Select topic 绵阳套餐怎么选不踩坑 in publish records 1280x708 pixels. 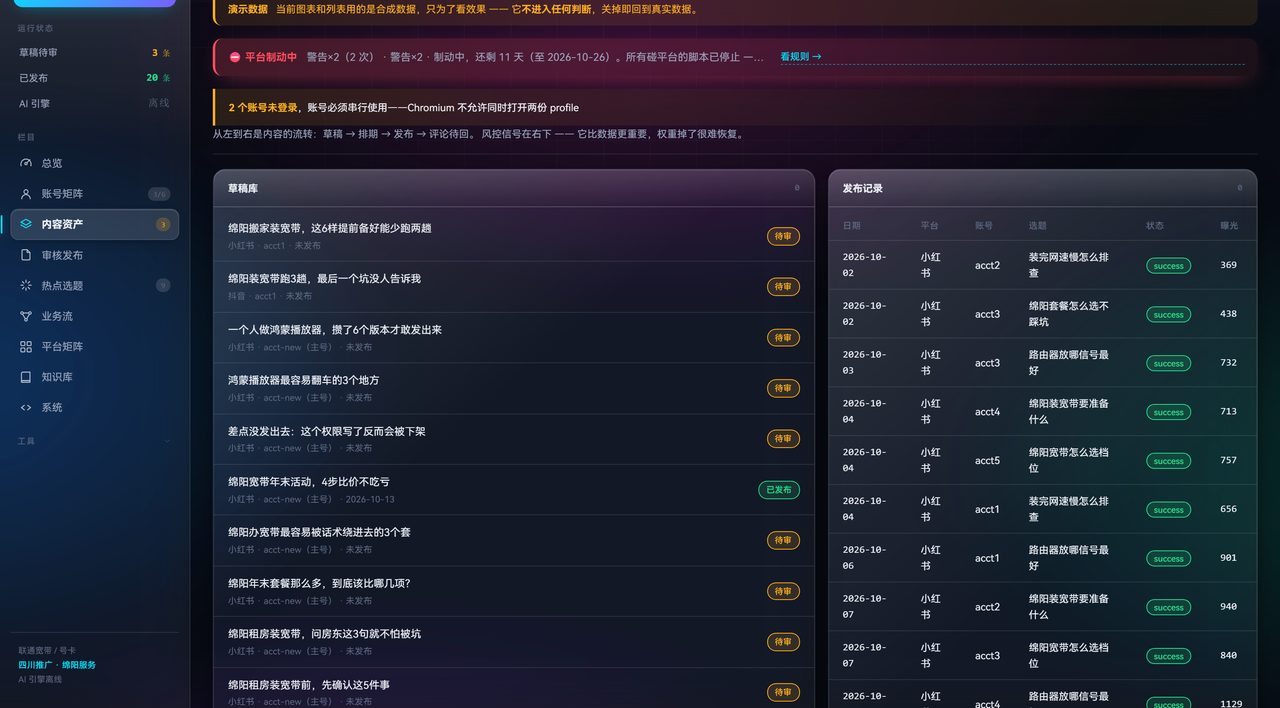pyautogui.click(x=1069, y=314)
